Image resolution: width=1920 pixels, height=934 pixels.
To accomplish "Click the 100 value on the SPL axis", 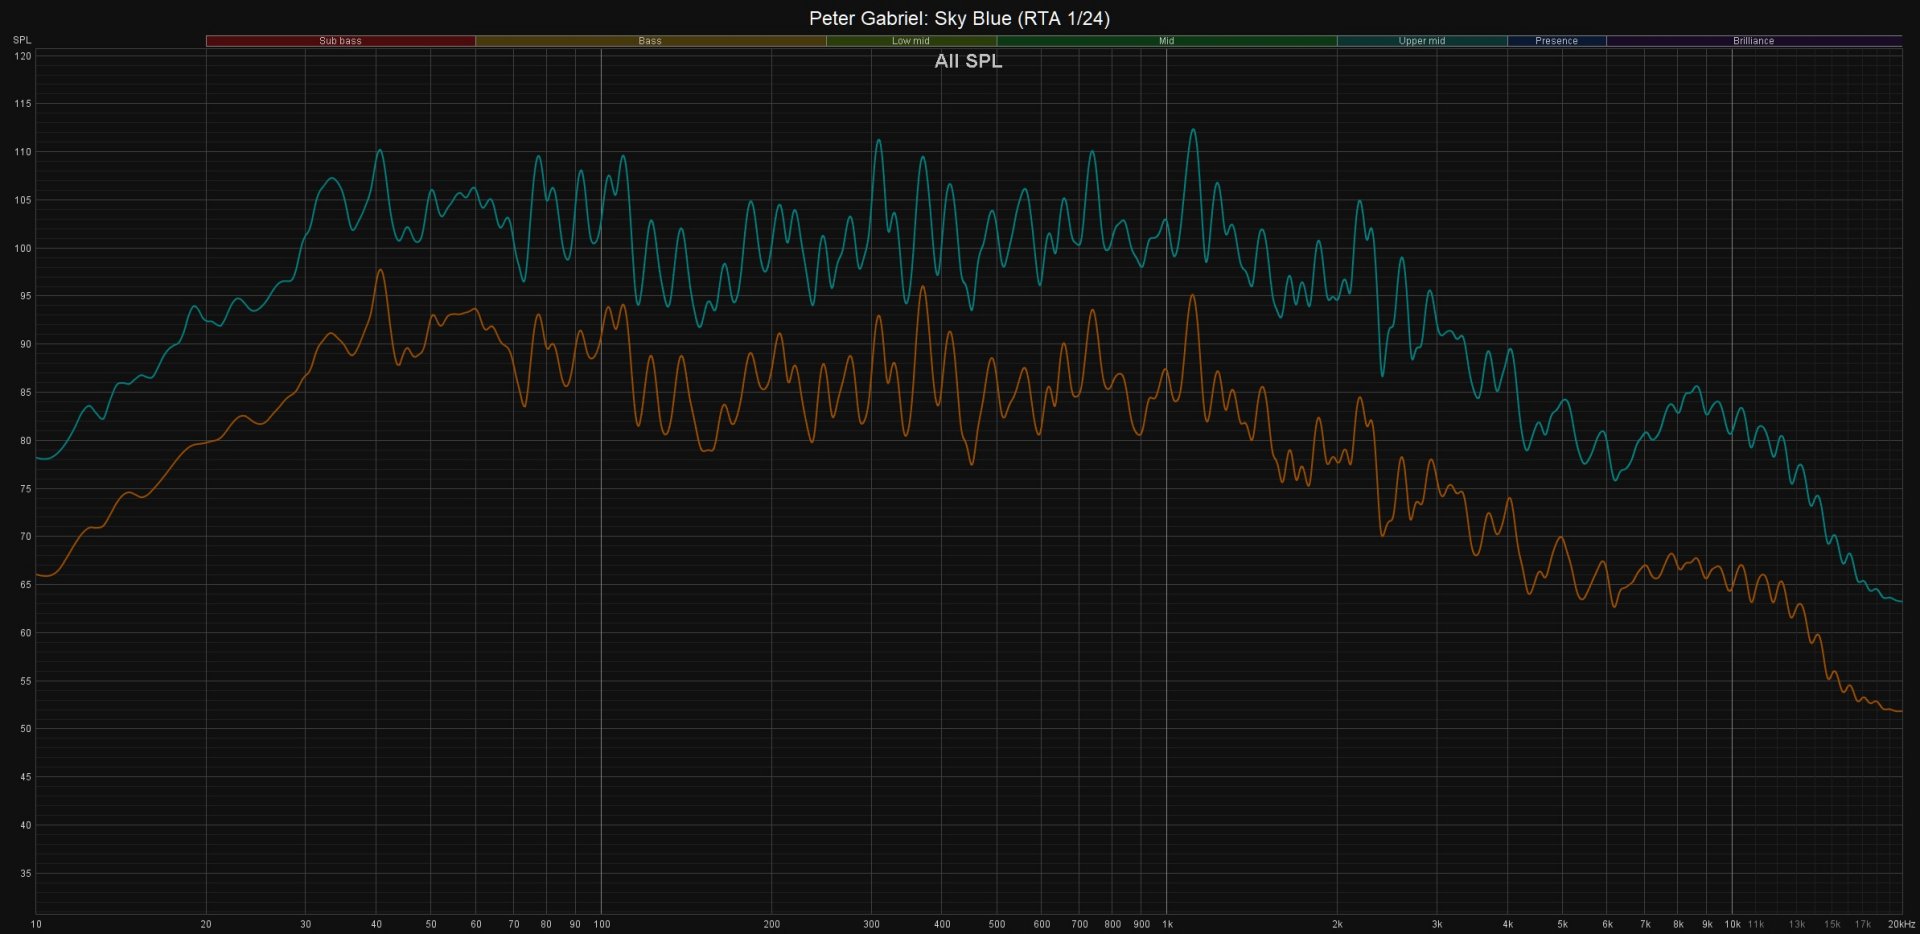I will (x=22, y=248).
